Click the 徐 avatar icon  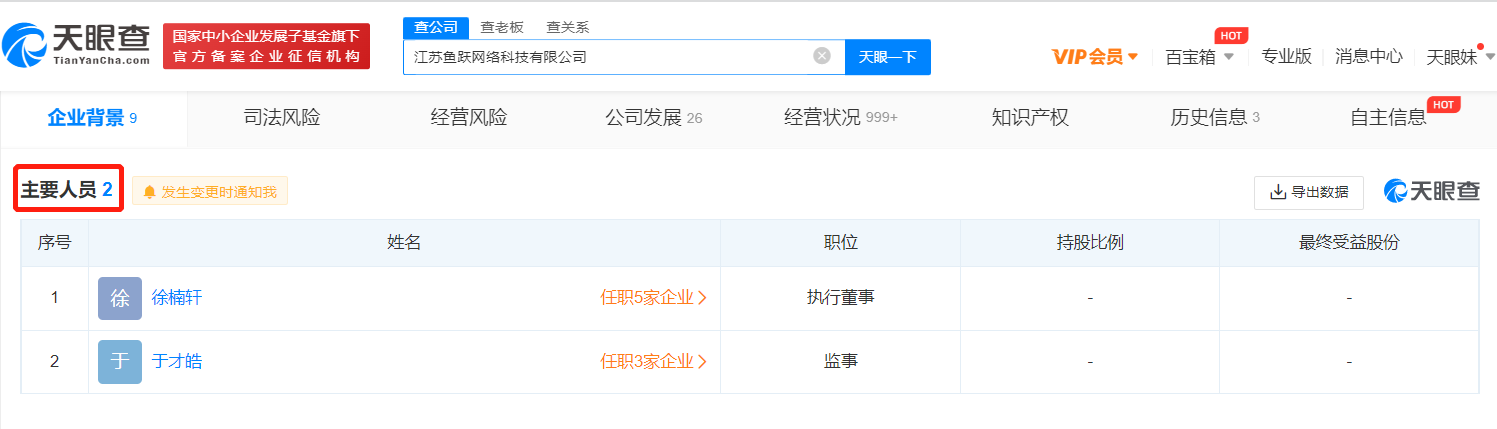tap(120, 298)
